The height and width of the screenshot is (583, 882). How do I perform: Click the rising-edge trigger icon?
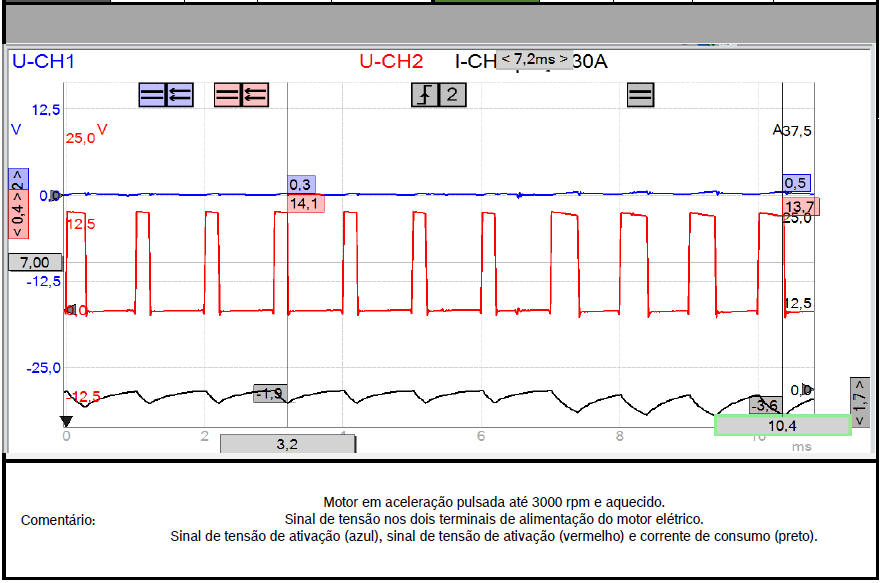point(426,95)
